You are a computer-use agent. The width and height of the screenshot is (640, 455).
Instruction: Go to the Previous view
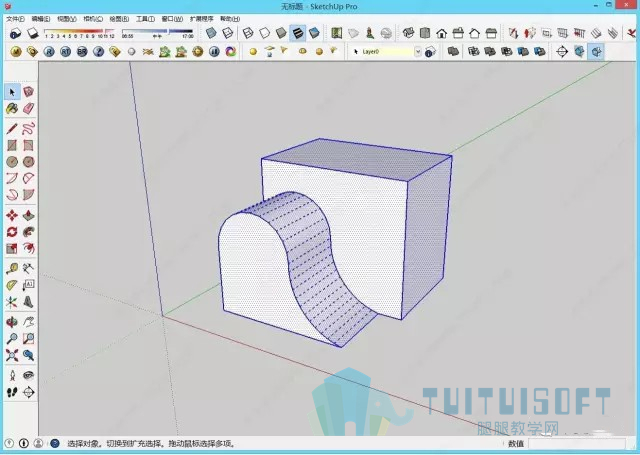[x=28, y=355]
